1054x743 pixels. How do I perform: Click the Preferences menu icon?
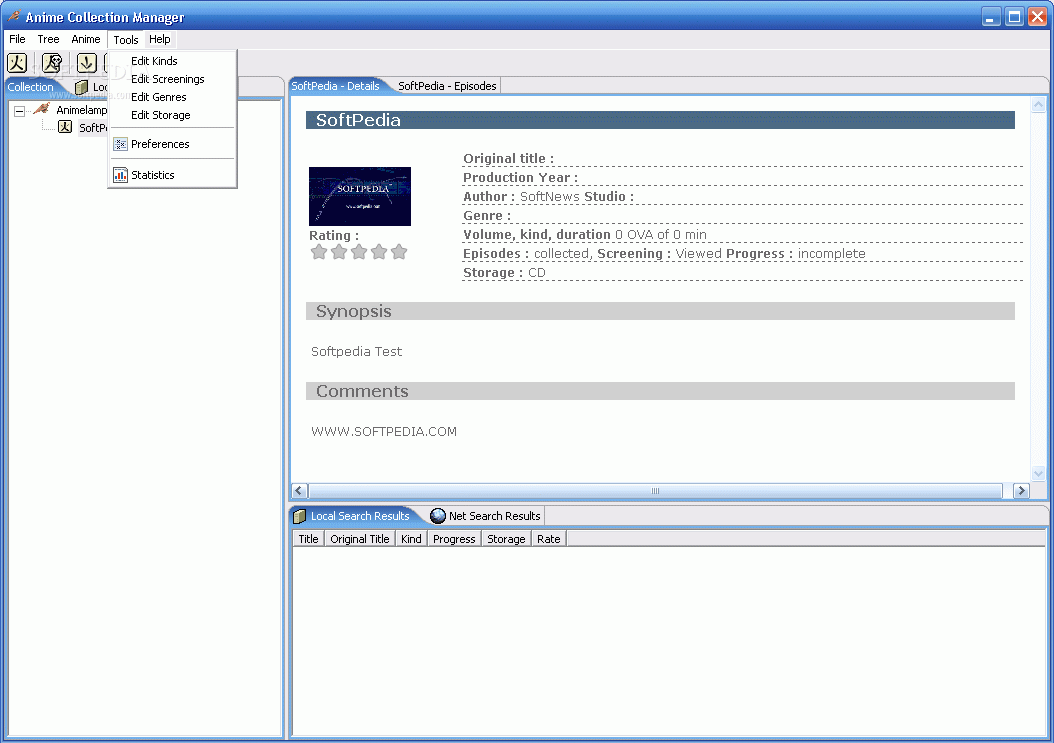(x=120, y=144)
